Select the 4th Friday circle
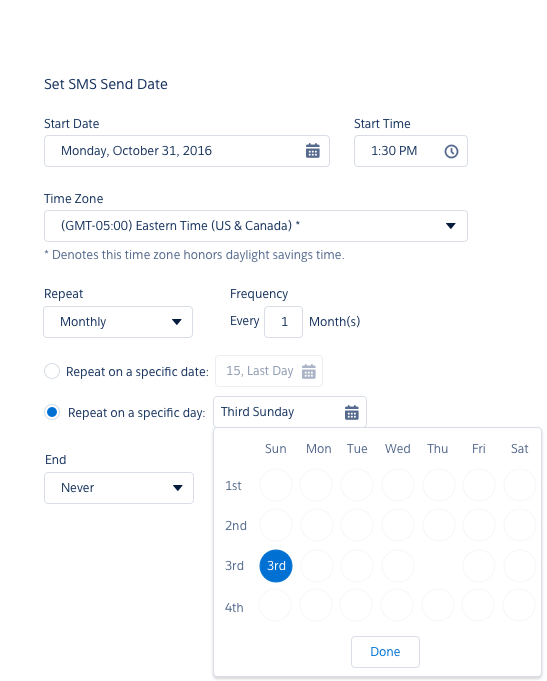 point(478,605)
